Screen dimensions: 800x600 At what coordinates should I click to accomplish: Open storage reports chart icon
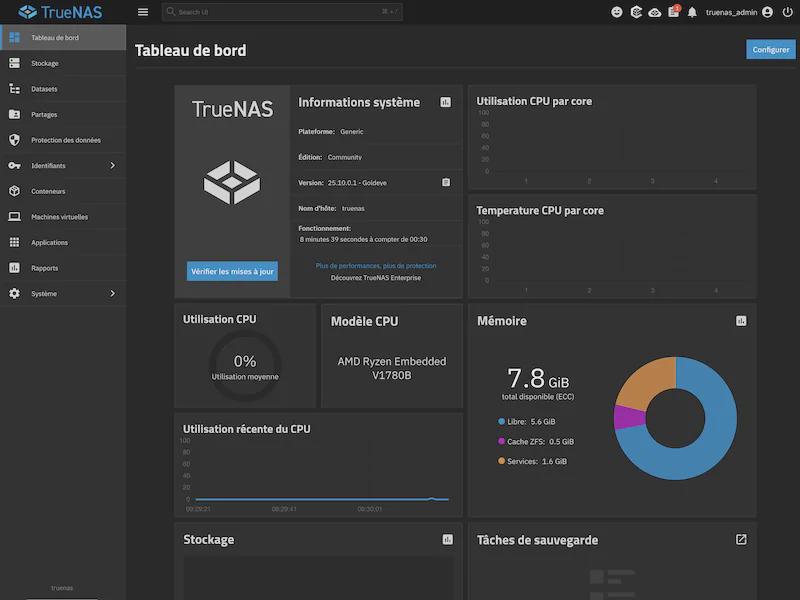(447, 539)
